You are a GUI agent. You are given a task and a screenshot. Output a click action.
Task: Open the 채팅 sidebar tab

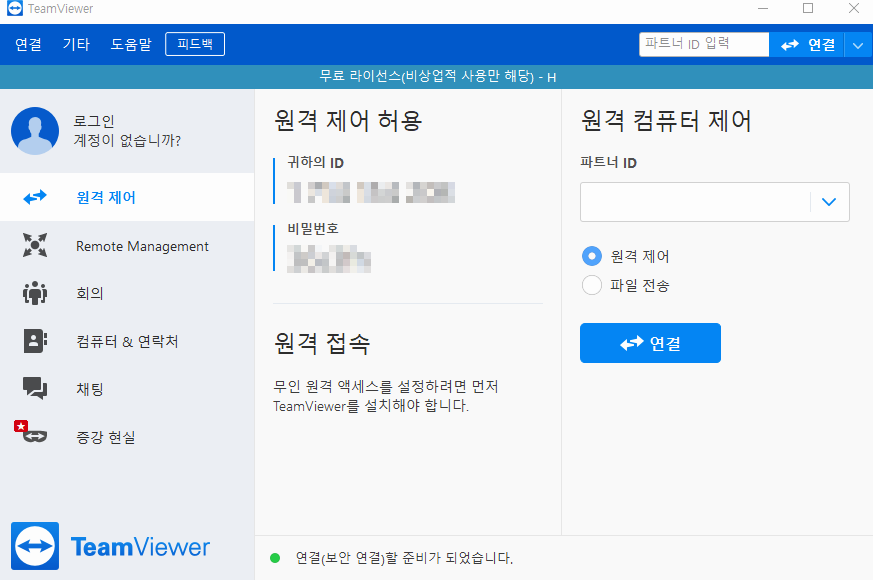coord(127,389)
